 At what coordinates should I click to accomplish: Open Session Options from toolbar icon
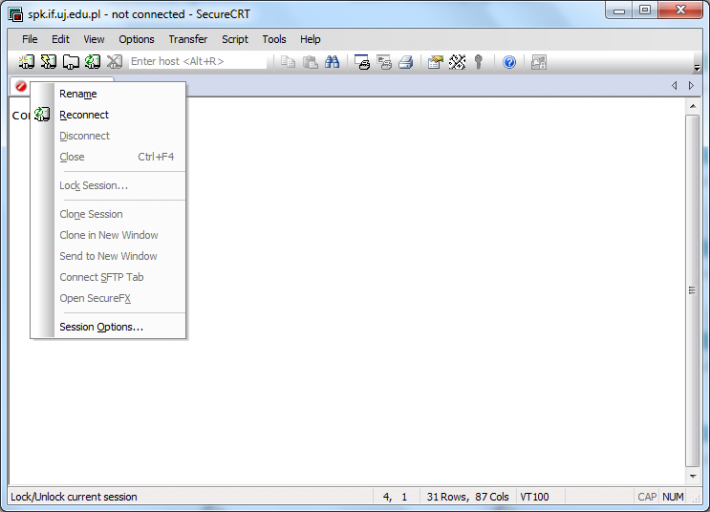click(x=435, y=62)
